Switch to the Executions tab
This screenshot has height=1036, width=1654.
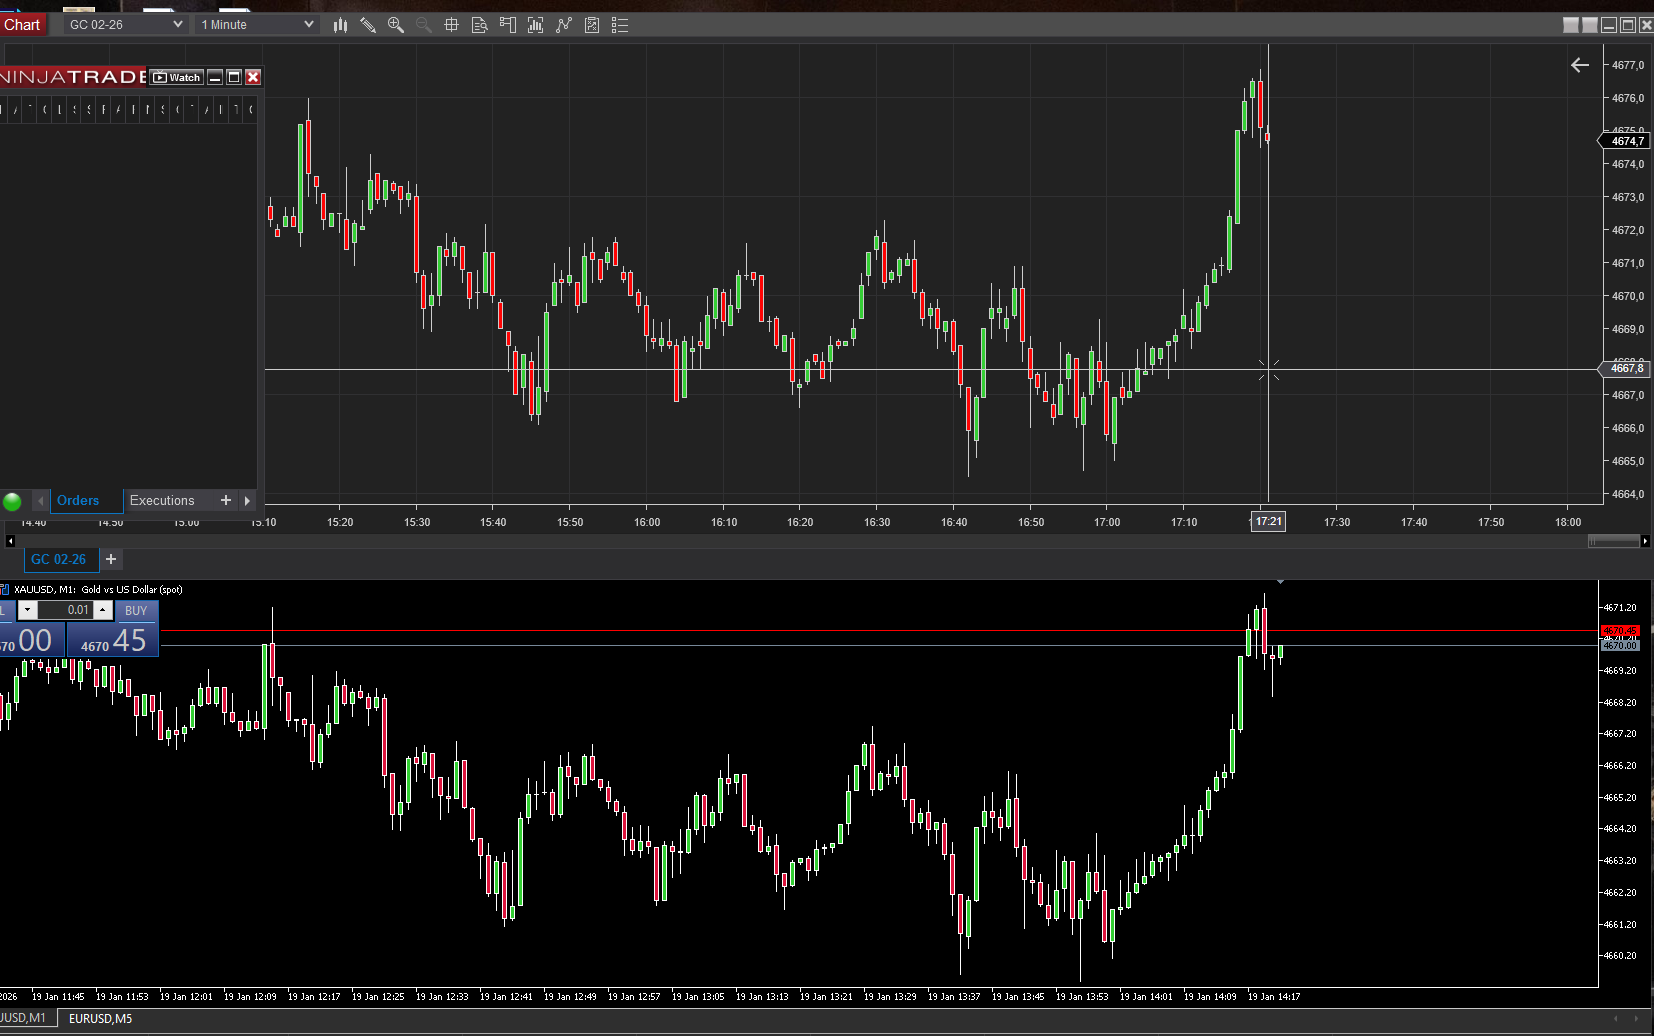pyautogui.click(x=162, y=501)
